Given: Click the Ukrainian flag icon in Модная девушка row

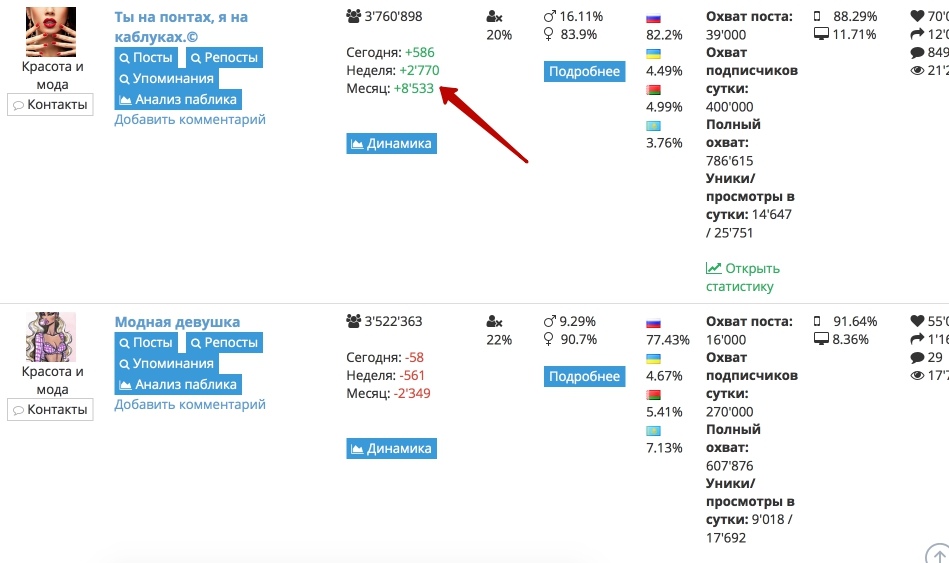Looking at the screenshot, I should tap(653, 359).
